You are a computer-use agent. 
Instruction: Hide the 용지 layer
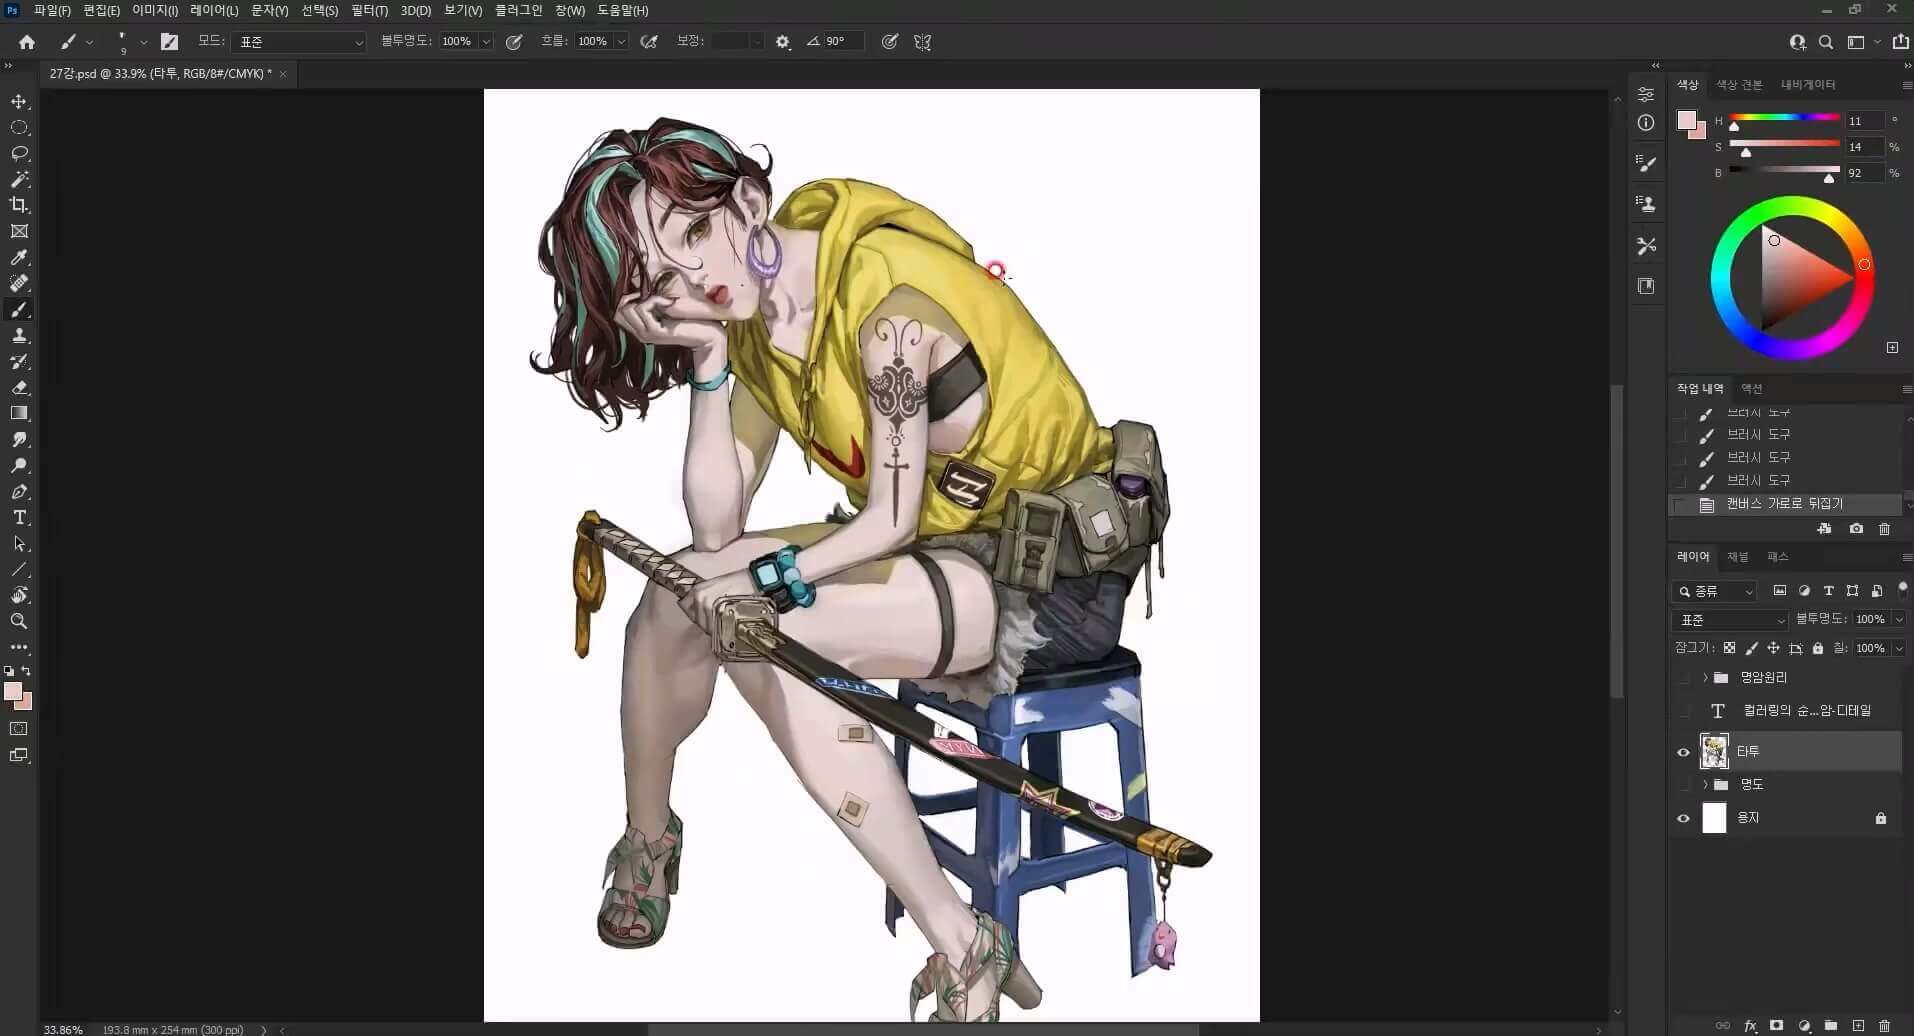pyautogui.click(x=1683, y=818)
